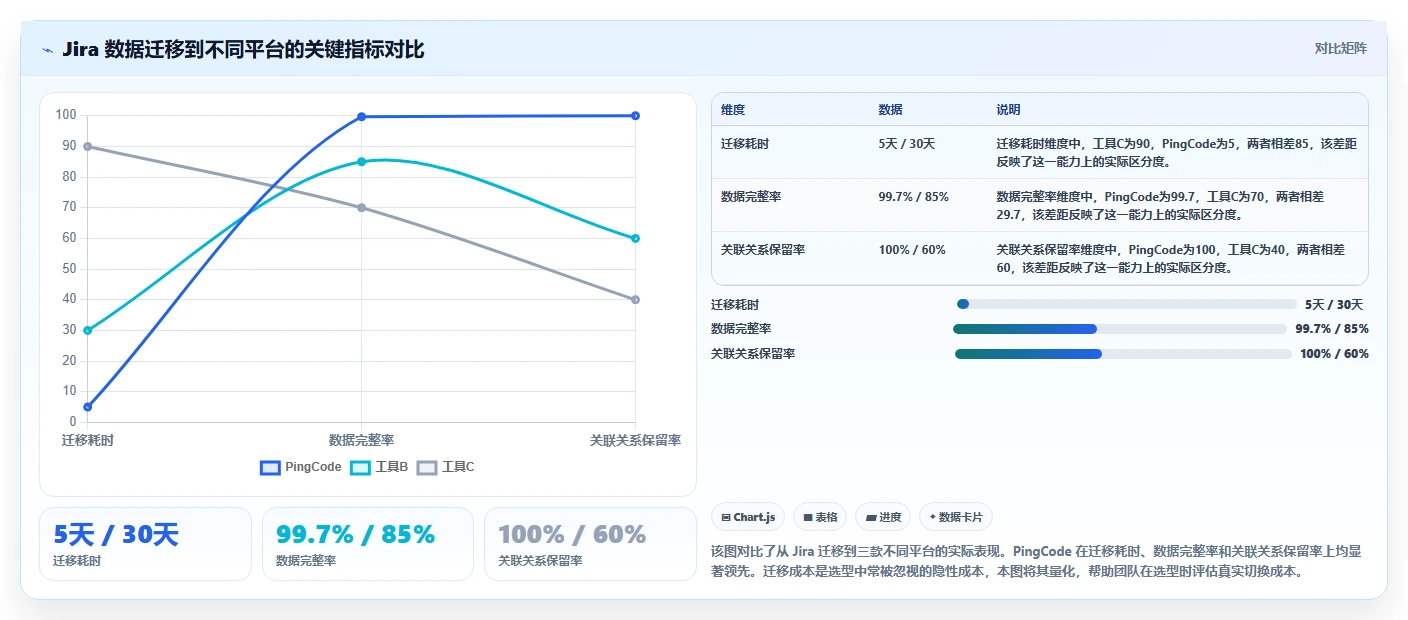Click the 100% / 60% value beside progress bar
The width and height of the screenshot is (1408, 620).
(1334, 354)
